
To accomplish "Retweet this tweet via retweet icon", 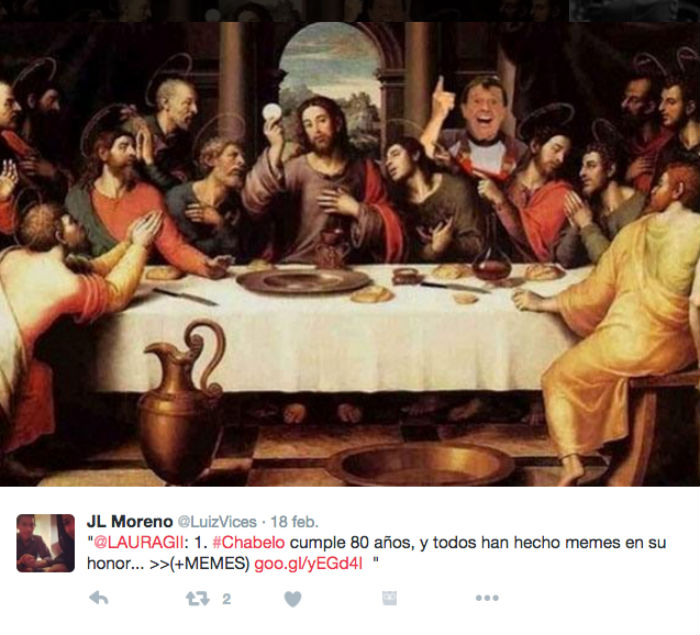I will [x=197, y=598].
